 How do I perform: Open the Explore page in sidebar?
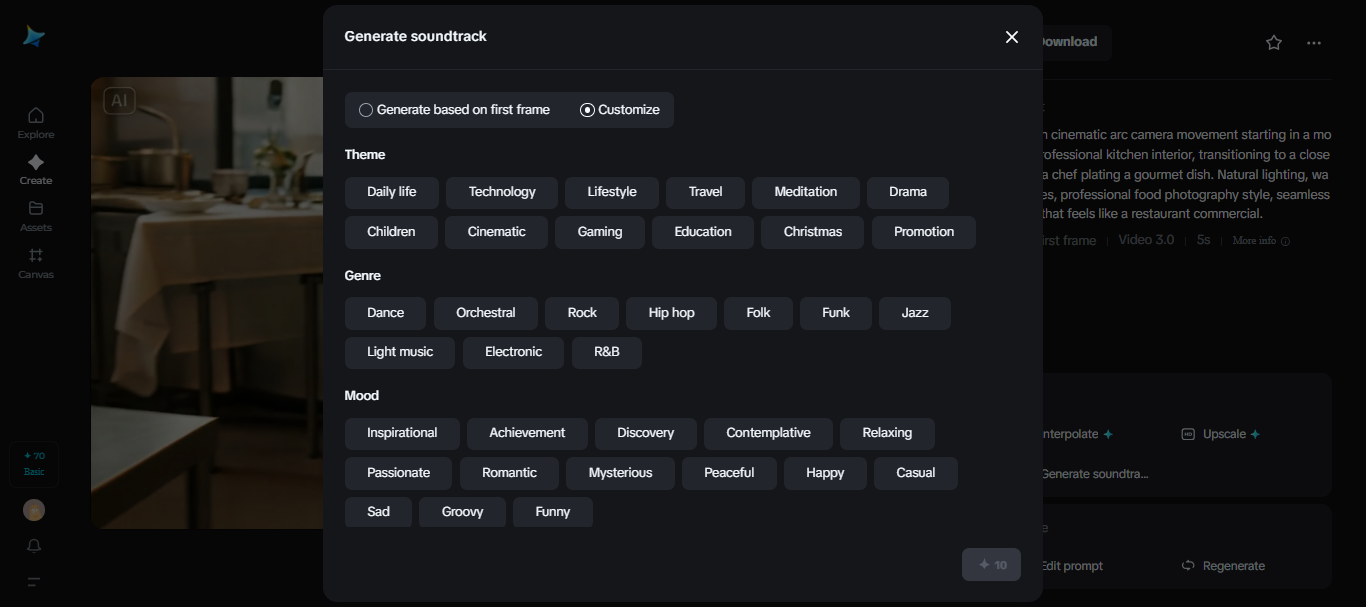coord(36,121)
